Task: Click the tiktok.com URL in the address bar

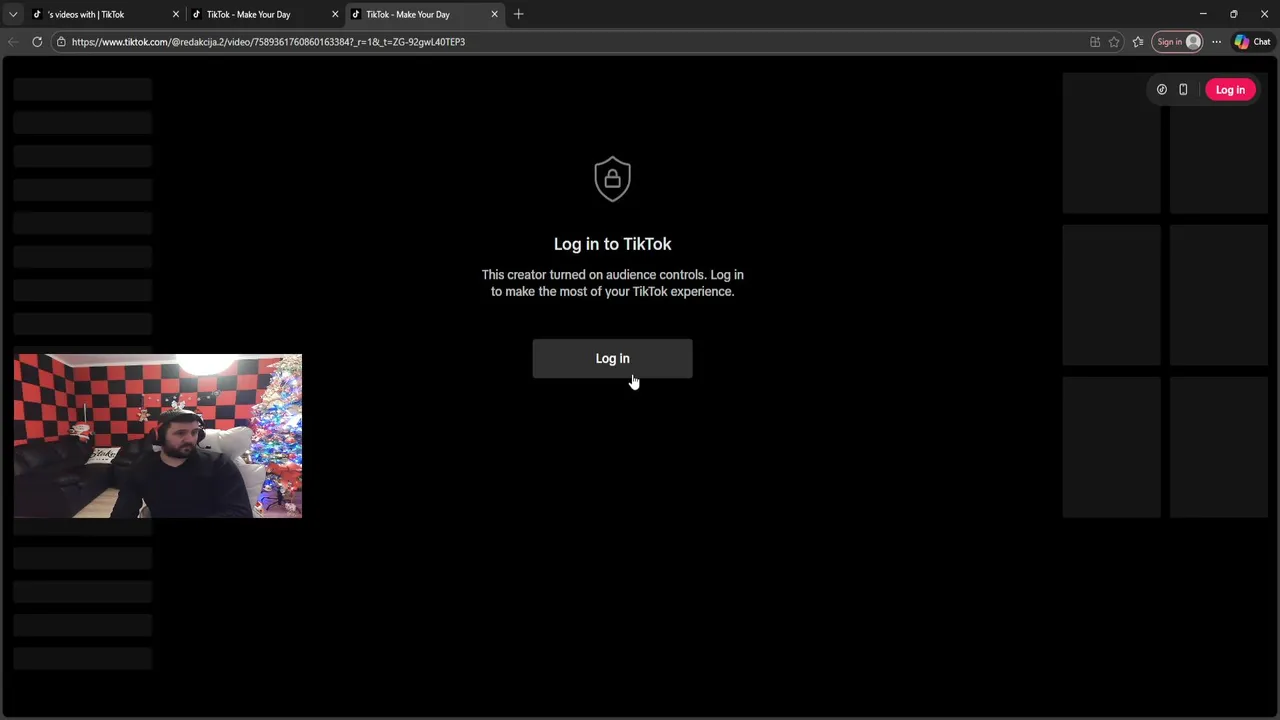Action: pyautogui.click(x=268, y=42)
